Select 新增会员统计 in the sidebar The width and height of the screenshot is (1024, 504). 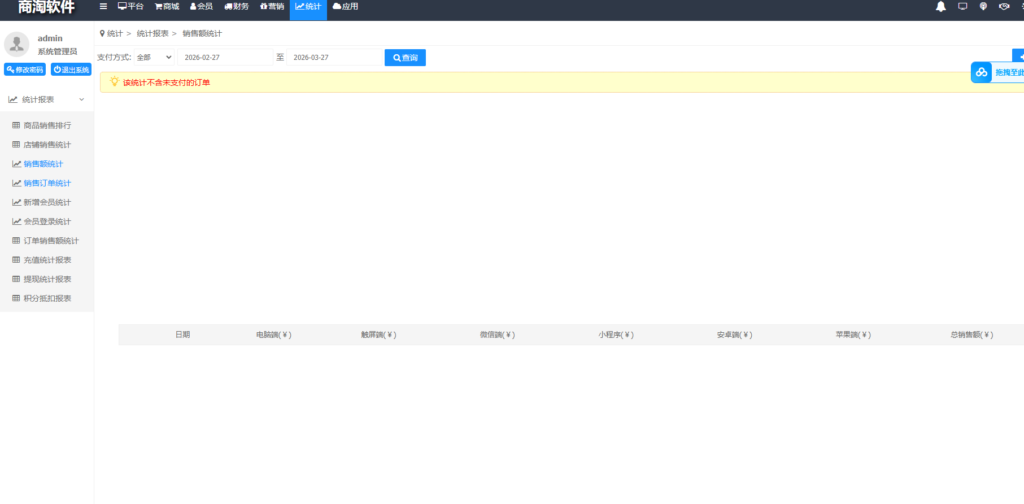(x=47, y=203)
